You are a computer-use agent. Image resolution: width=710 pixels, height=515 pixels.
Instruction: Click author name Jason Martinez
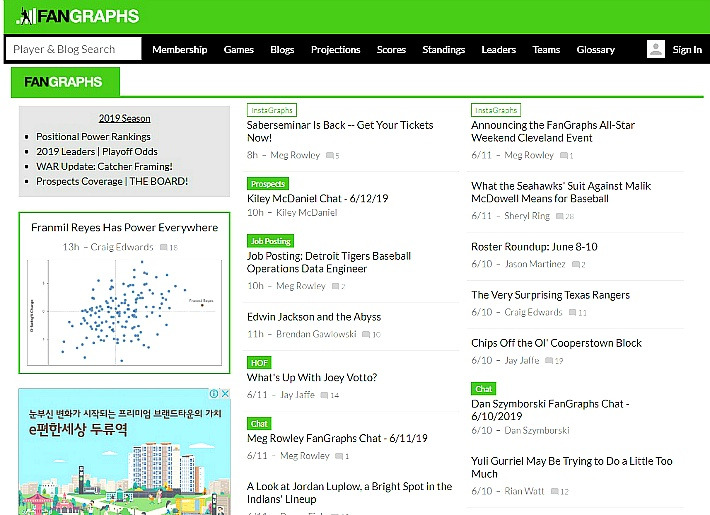tap(535, 264)
